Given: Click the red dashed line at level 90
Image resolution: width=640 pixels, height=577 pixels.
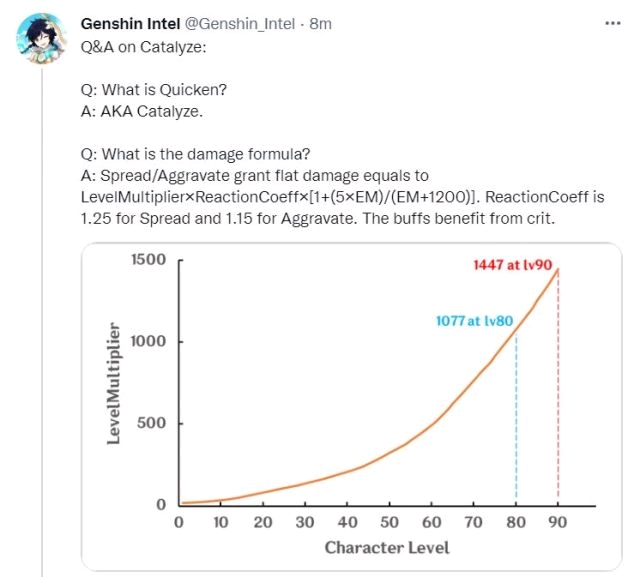Looking at the screenshot, I should click(558, 384).
